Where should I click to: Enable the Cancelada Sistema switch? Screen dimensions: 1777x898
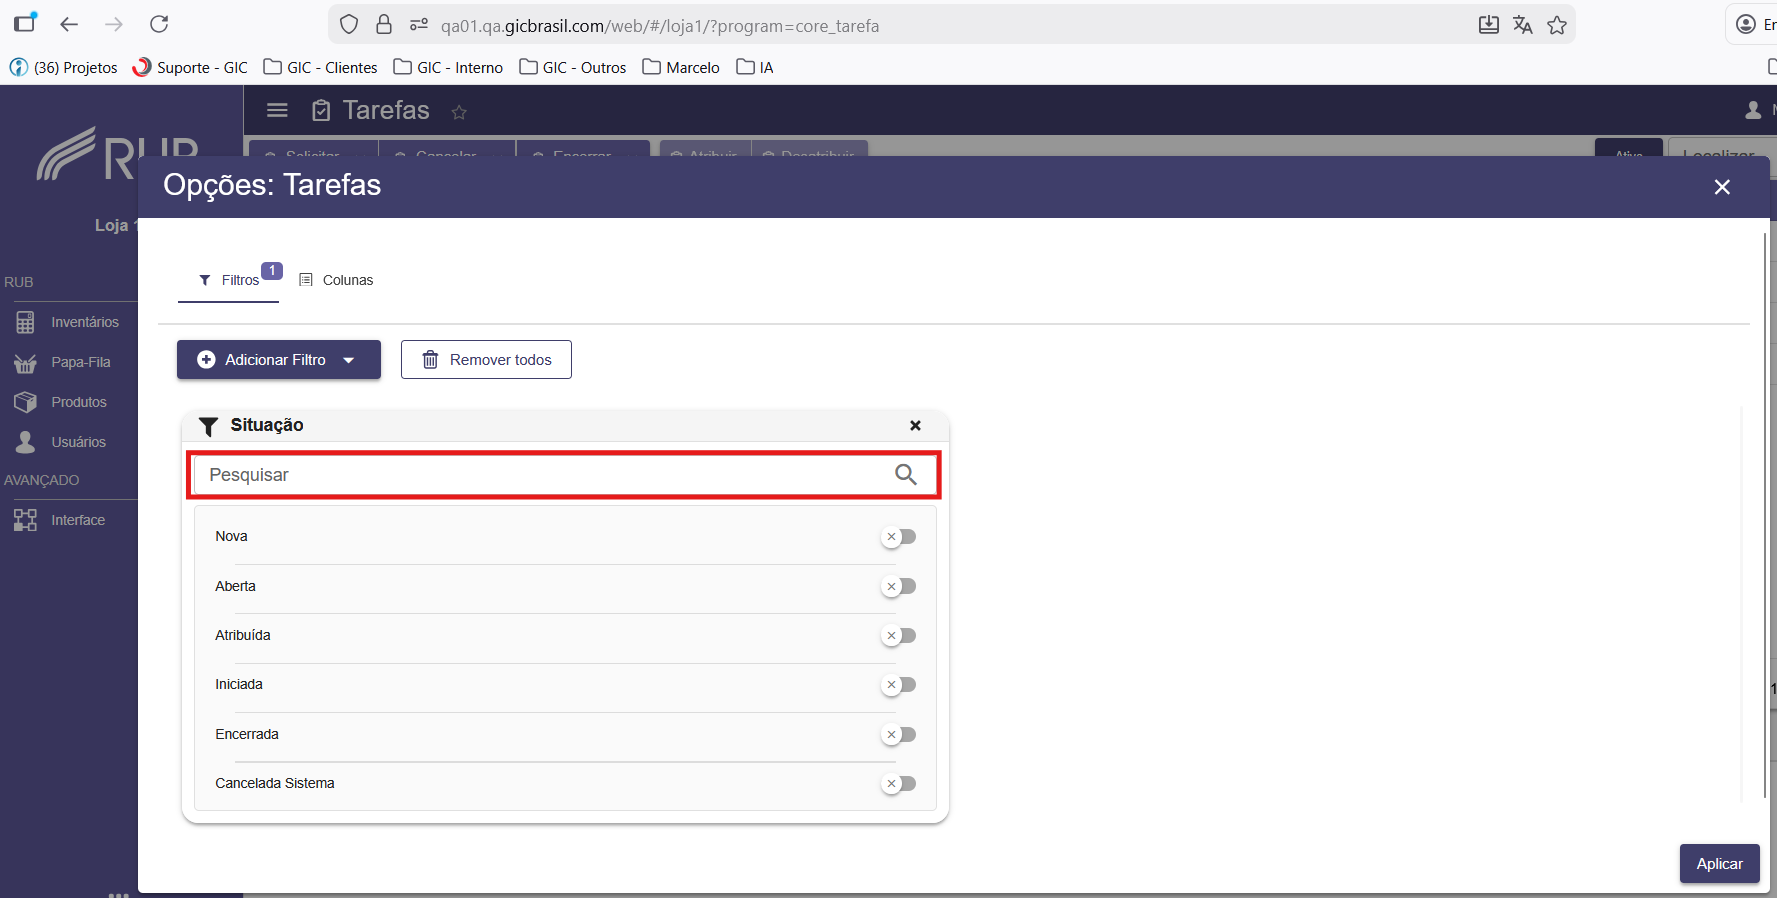899,783
